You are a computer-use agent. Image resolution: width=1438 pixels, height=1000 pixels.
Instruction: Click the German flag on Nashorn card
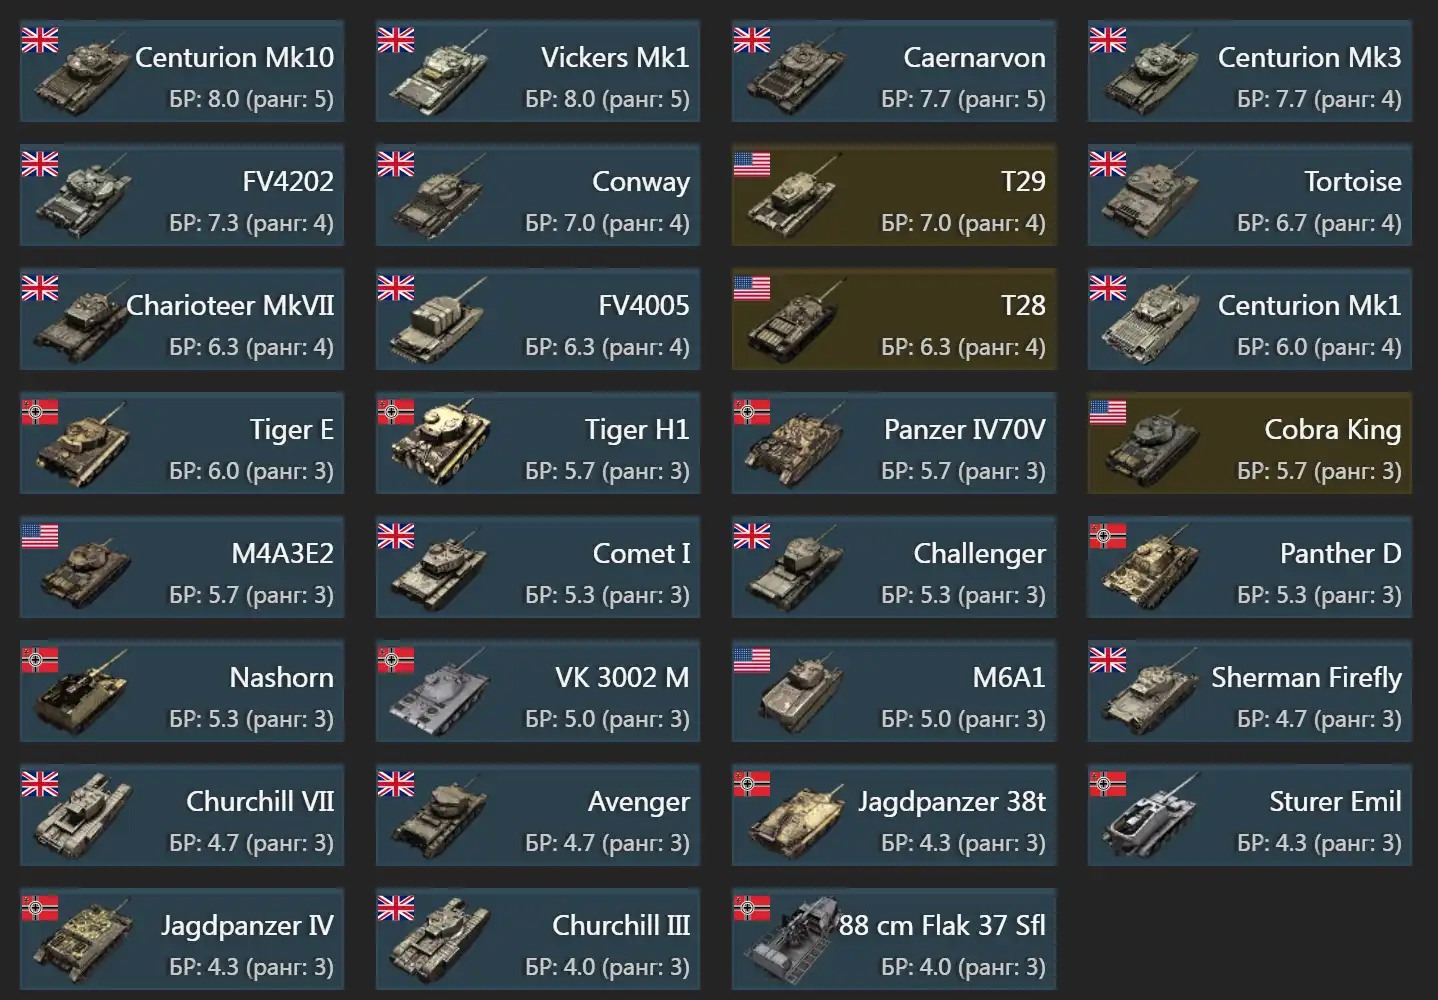[39, 660]
